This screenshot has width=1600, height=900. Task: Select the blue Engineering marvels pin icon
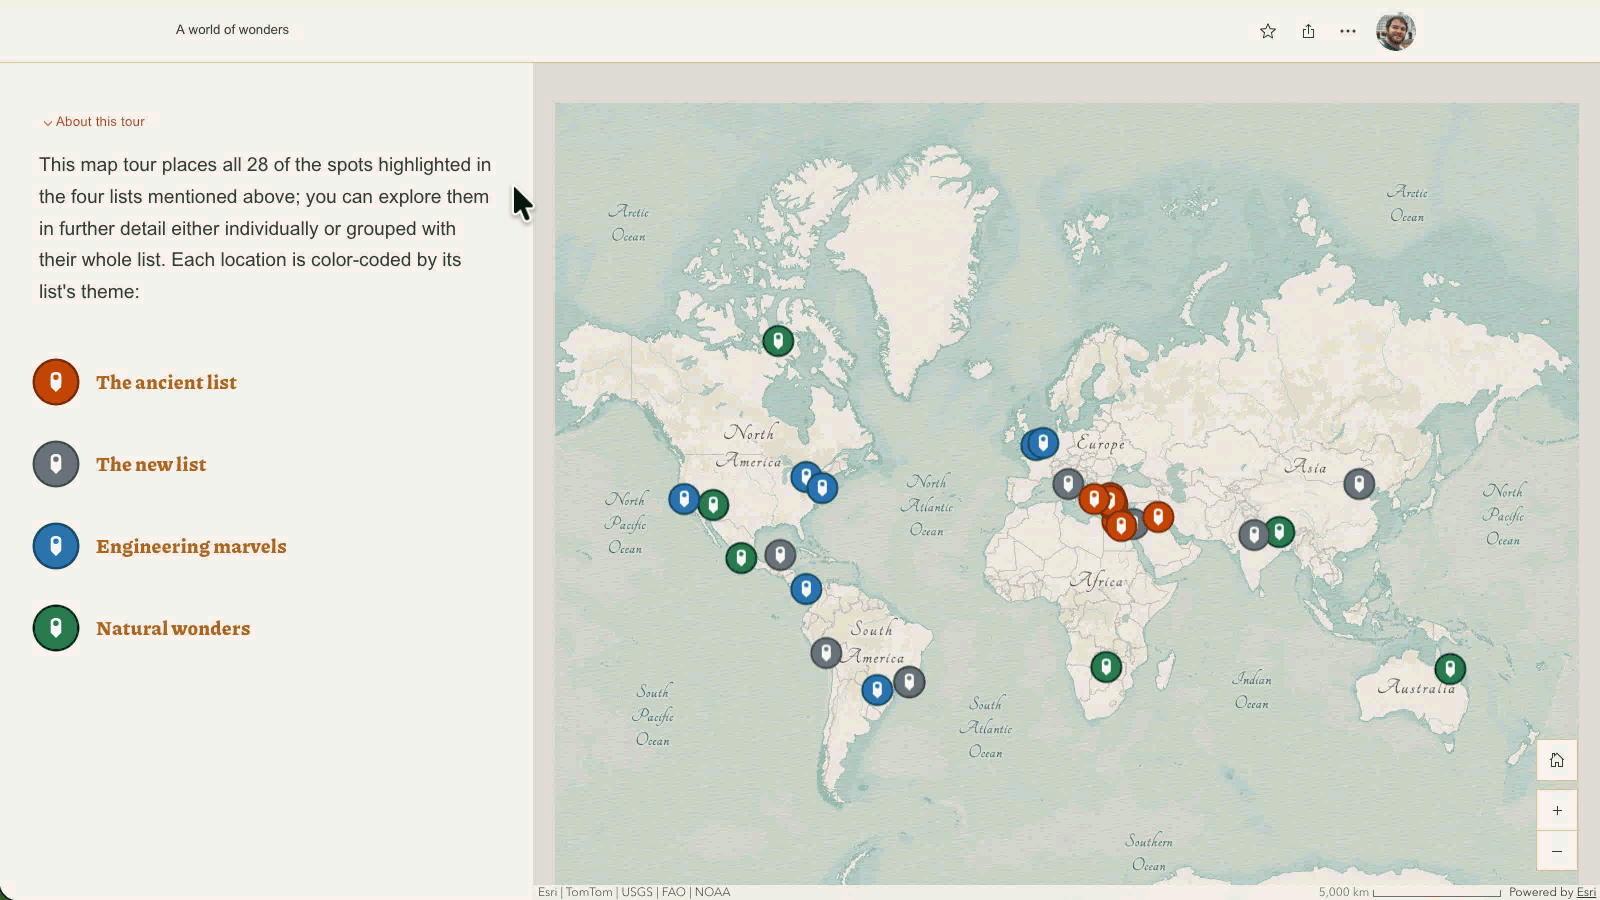[56, 546]
